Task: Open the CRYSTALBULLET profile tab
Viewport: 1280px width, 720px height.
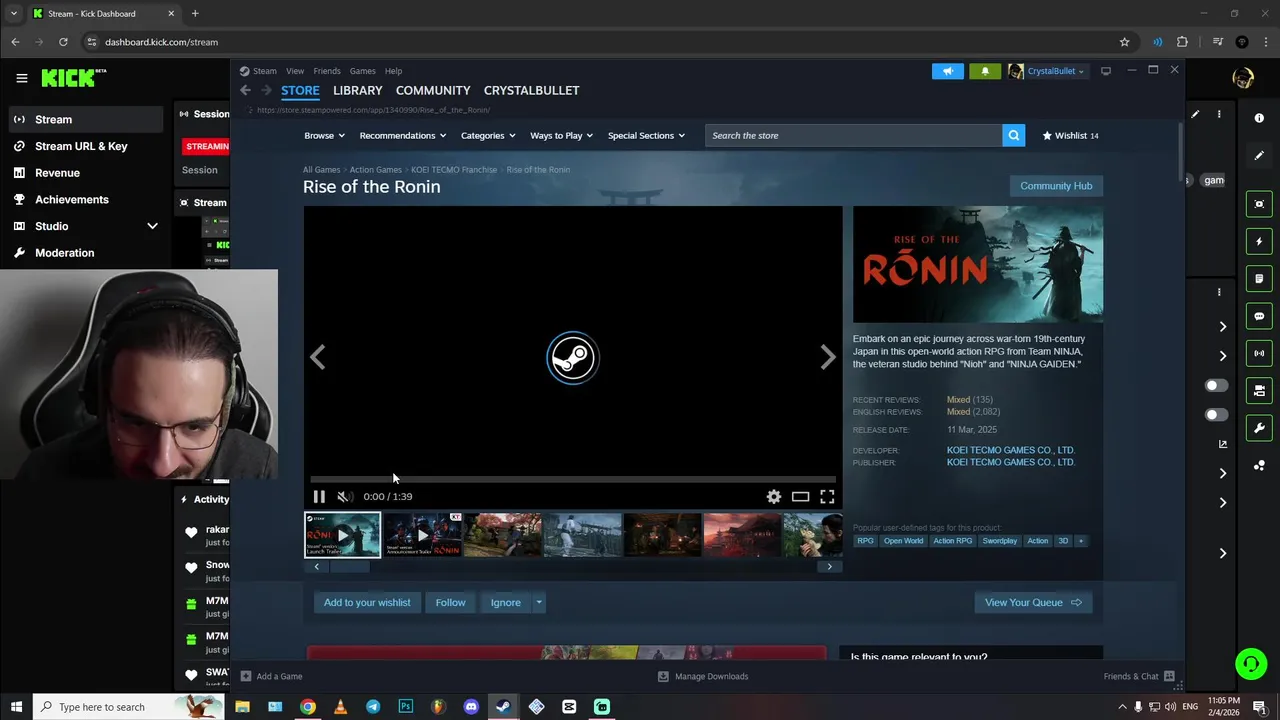Action: (x=531, y=90)
